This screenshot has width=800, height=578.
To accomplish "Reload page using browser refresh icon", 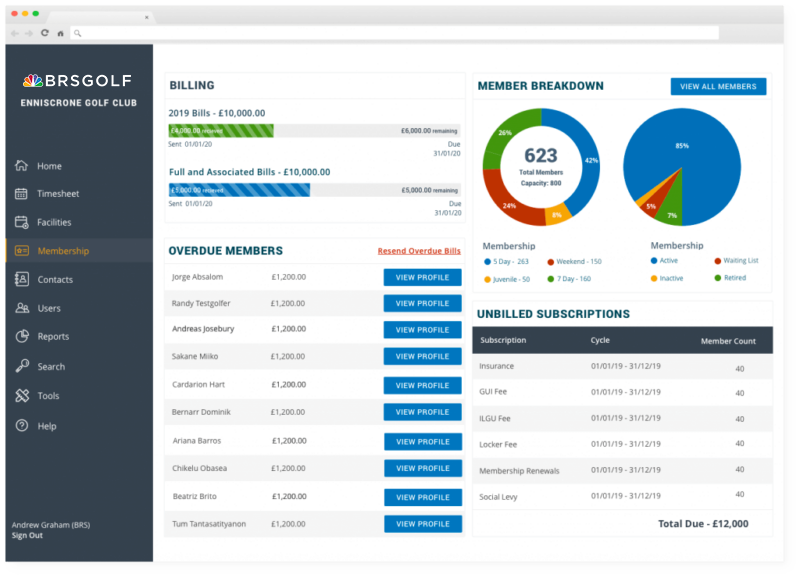I will pos(44,33).
